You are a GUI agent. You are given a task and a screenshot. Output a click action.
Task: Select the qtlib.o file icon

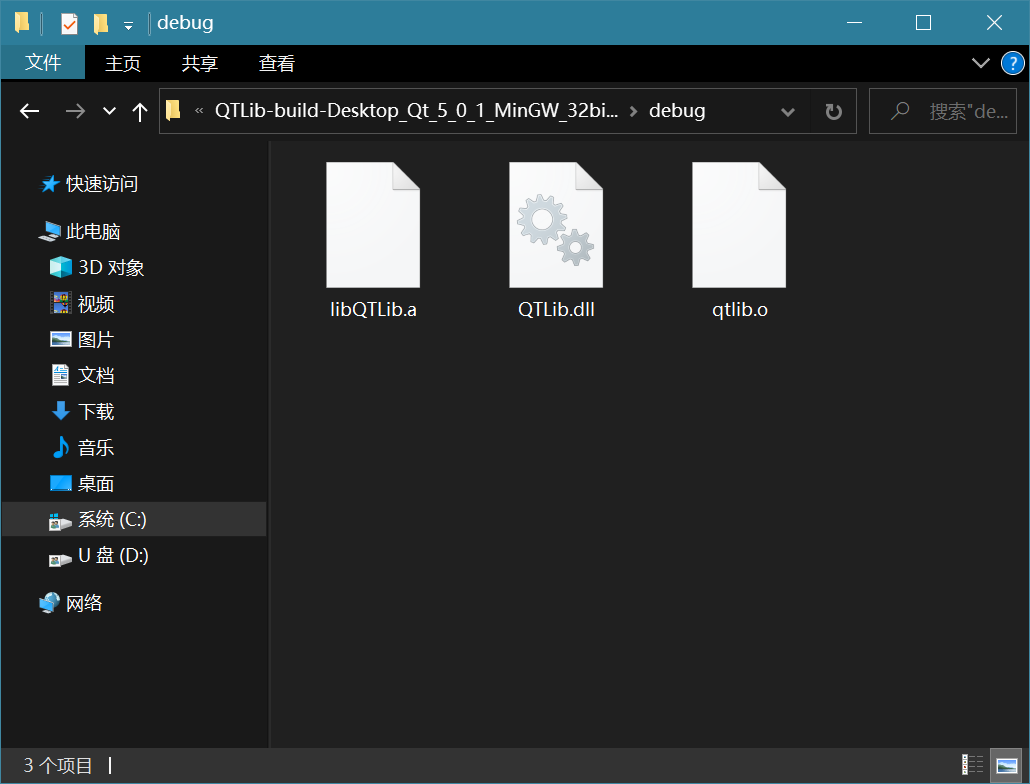[x=739, y=226]
